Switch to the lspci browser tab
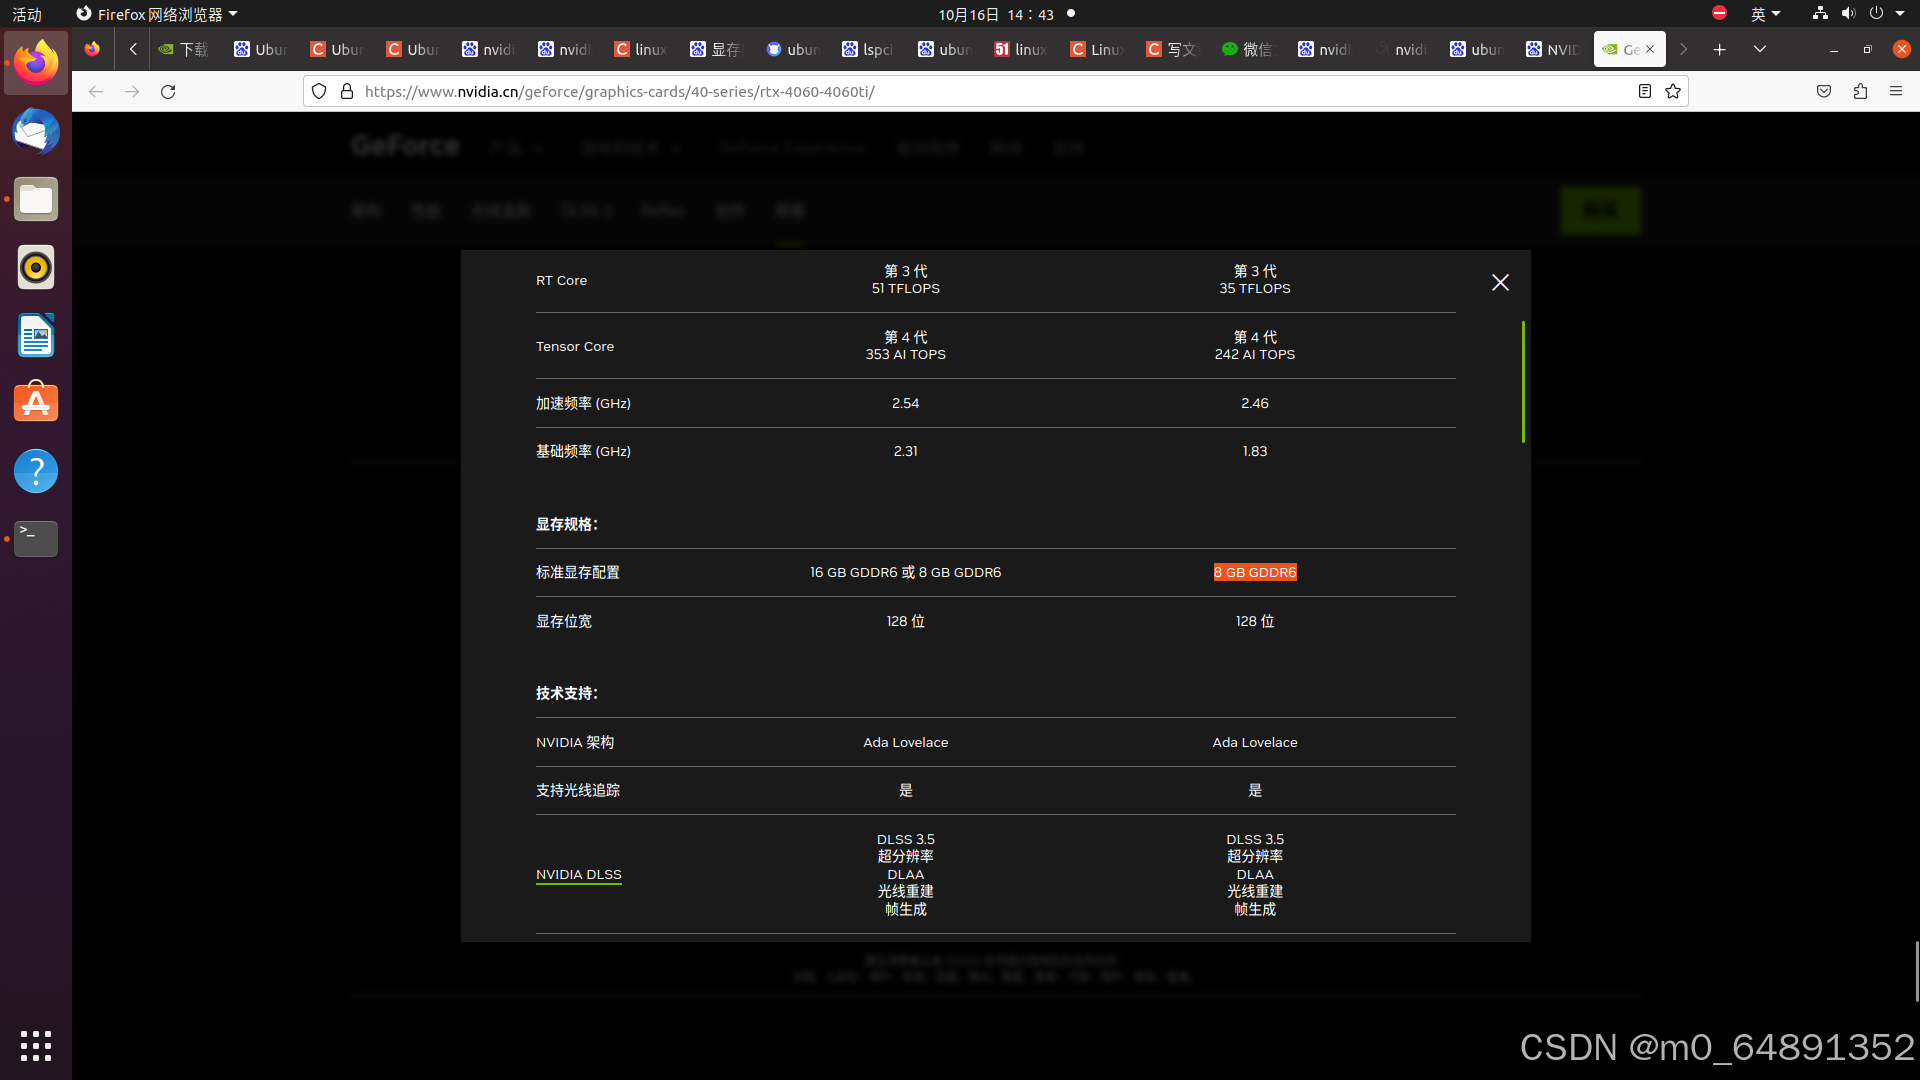1920x1080 pixels. 868,49
